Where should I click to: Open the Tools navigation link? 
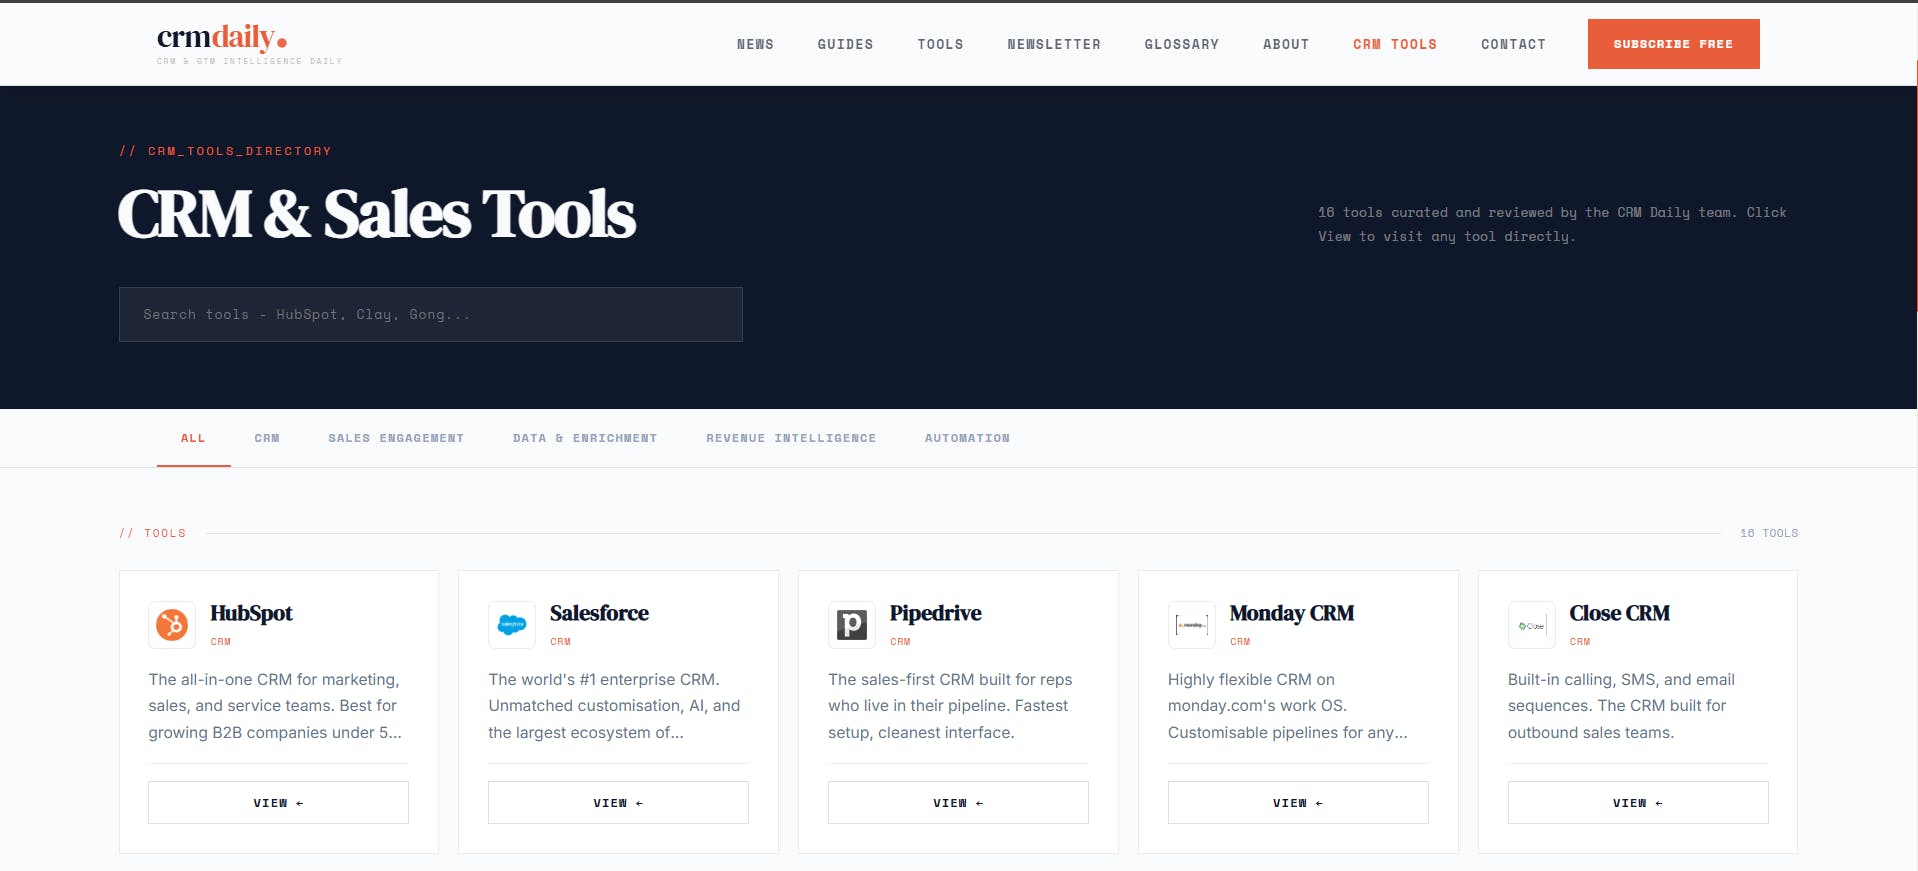[940, 44]
